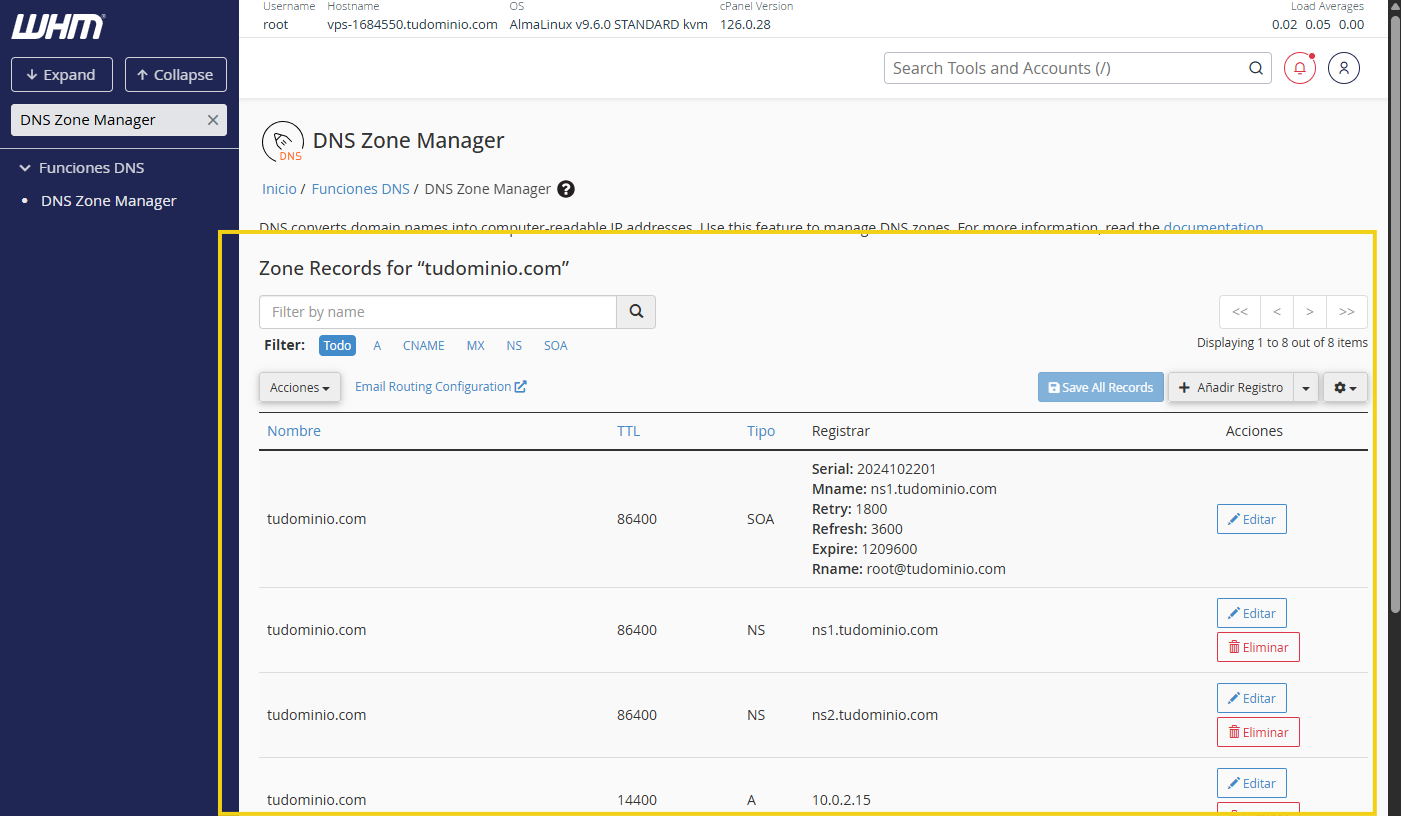
Task: Switch to the Todo filter tab
Action: pos(337,345)
